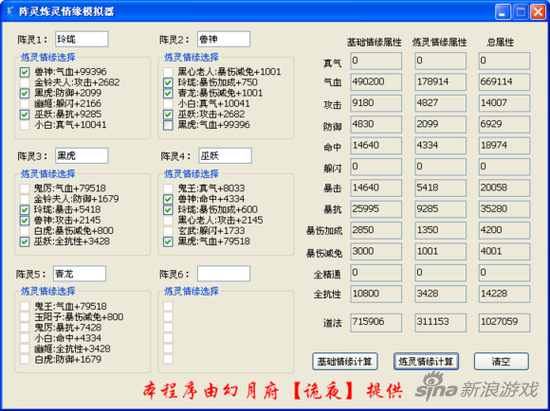Click 道法 base value field 715906
The image size is (550, 411).
(x=376, y=323)
